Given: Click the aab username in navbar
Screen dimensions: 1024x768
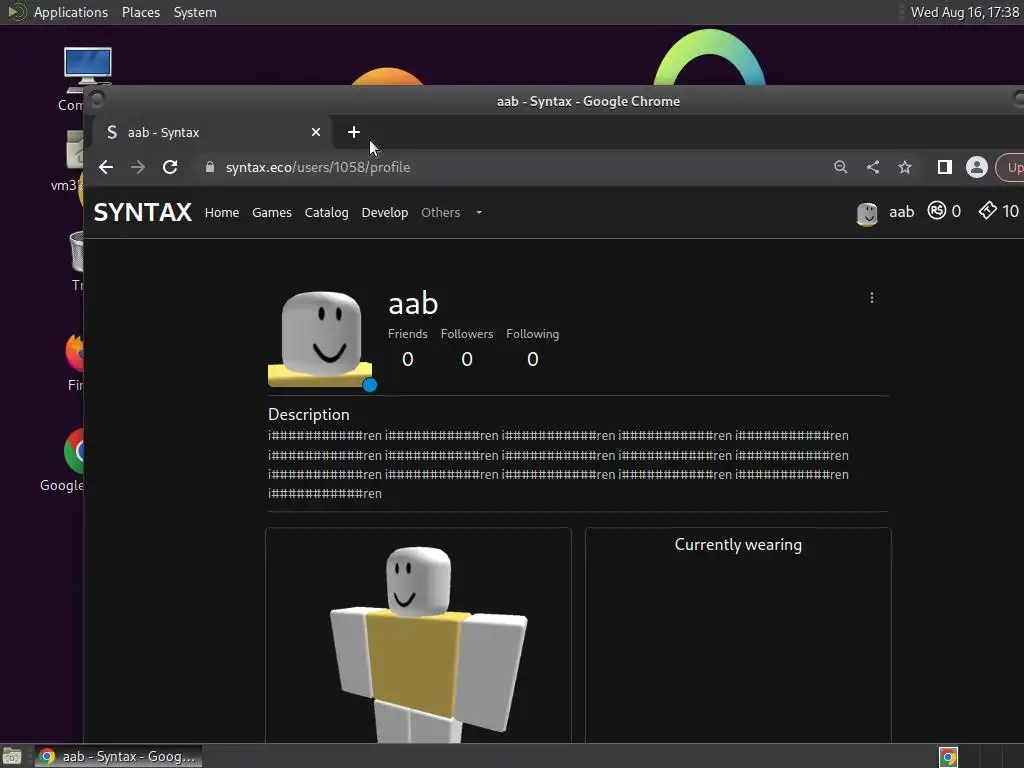Looking at the screenshot, I should [x=901, y=212].
